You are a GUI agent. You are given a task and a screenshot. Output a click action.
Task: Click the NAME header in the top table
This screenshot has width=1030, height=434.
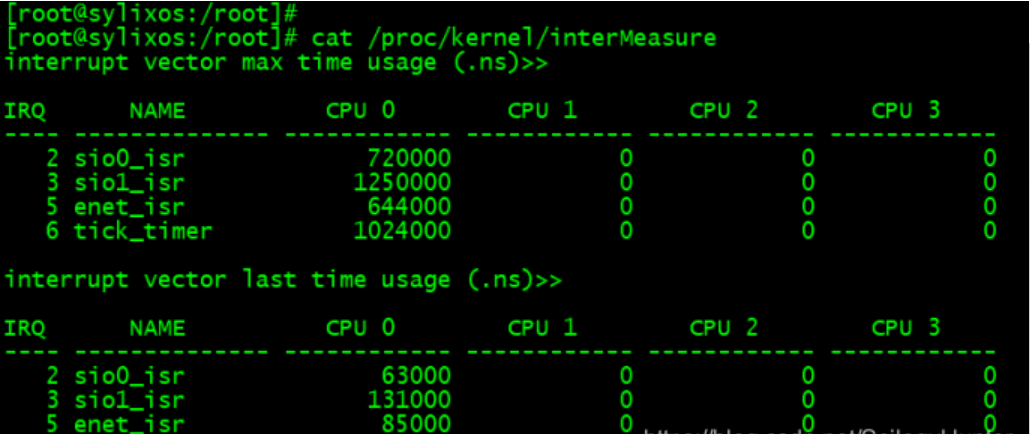(158, 111)
